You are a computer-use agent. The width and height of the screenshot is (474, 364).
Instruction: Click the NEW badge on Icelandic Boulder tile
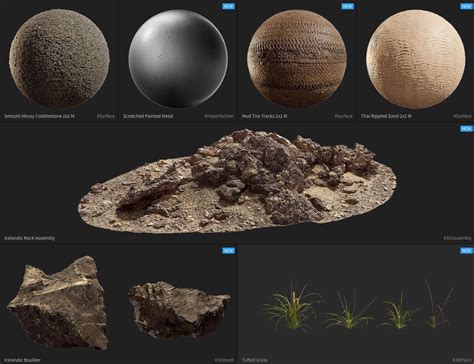(x=228, y=251)
